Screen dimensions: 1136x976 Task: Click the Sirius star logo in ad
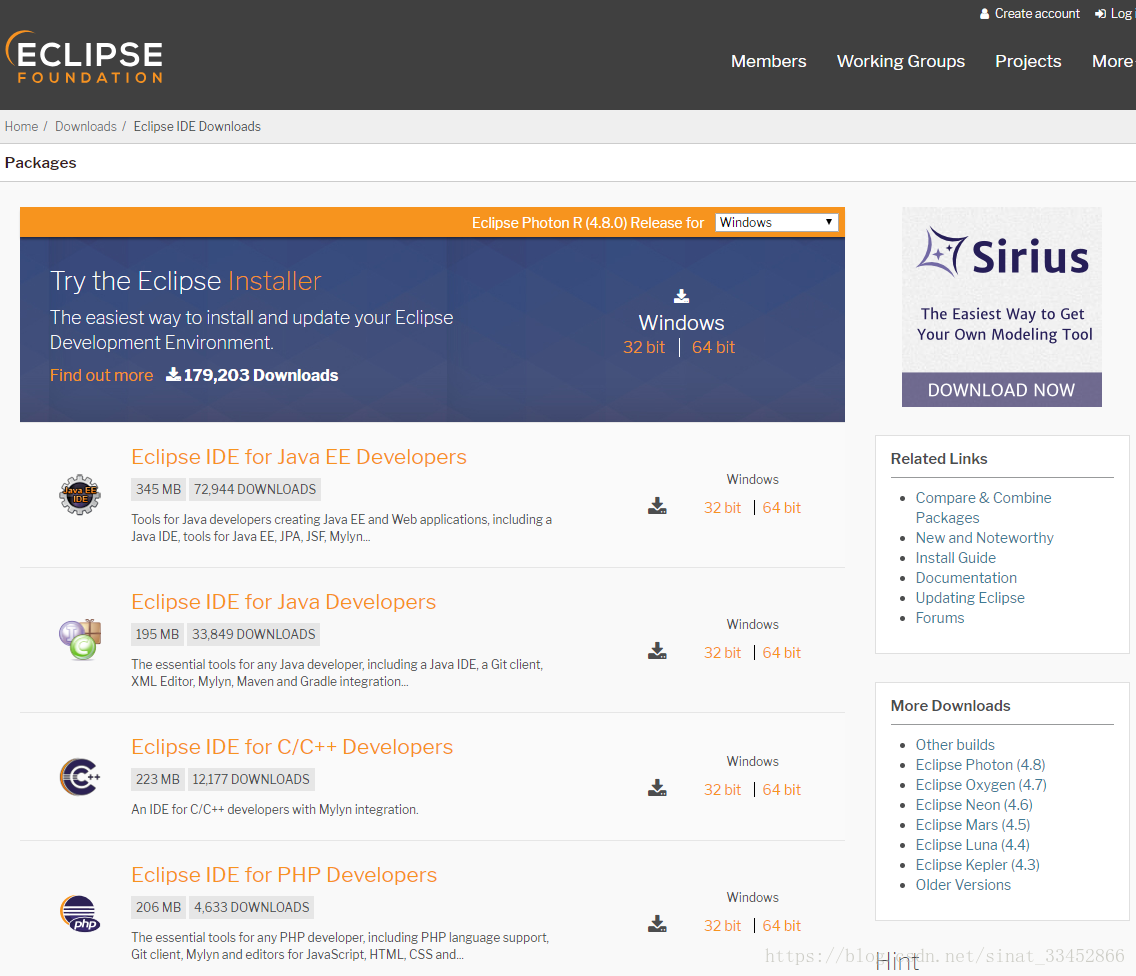pyautogui.click(x=941, y=252)
